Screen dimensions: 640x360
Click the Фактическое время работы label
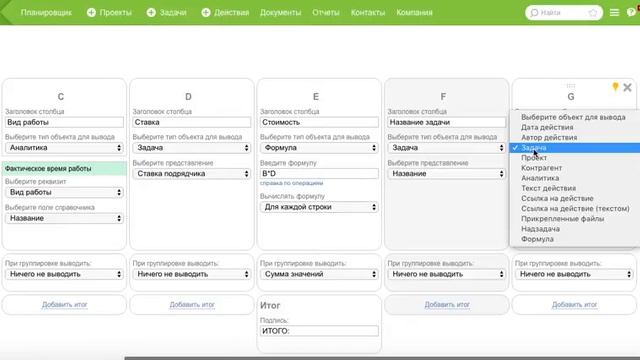[48, 169]
